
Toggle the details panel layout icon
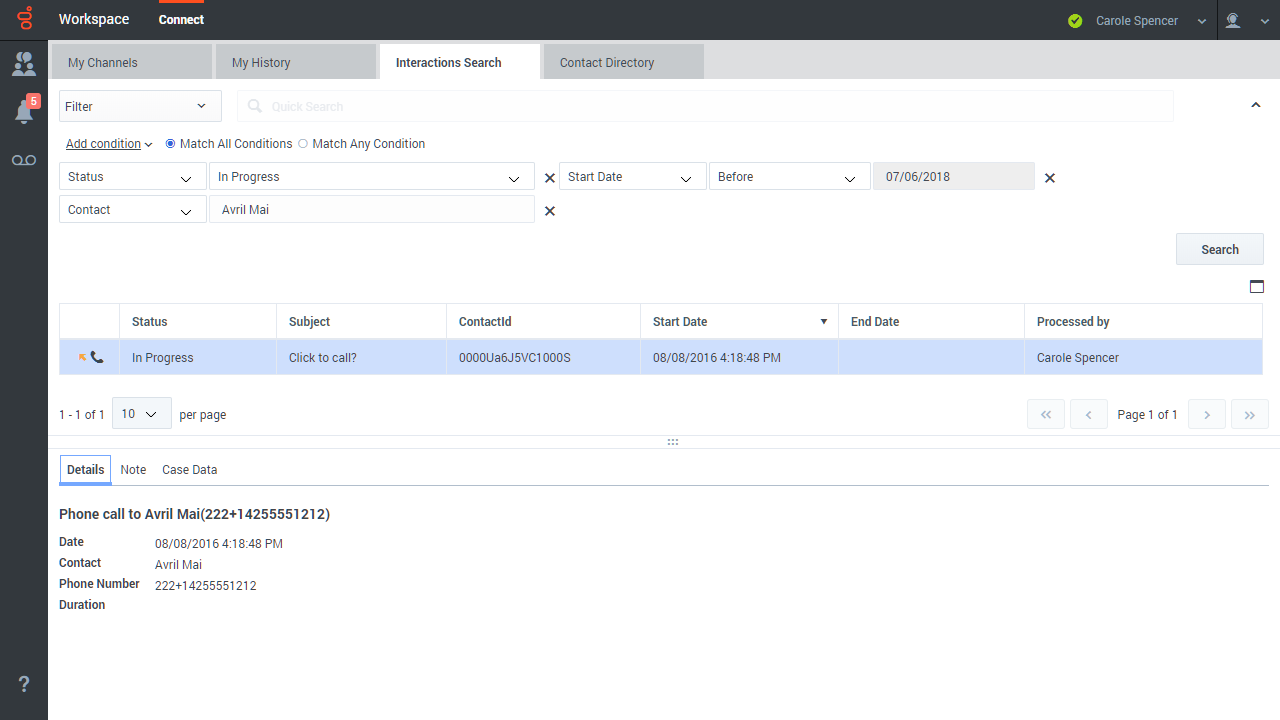pos(1256,286)
